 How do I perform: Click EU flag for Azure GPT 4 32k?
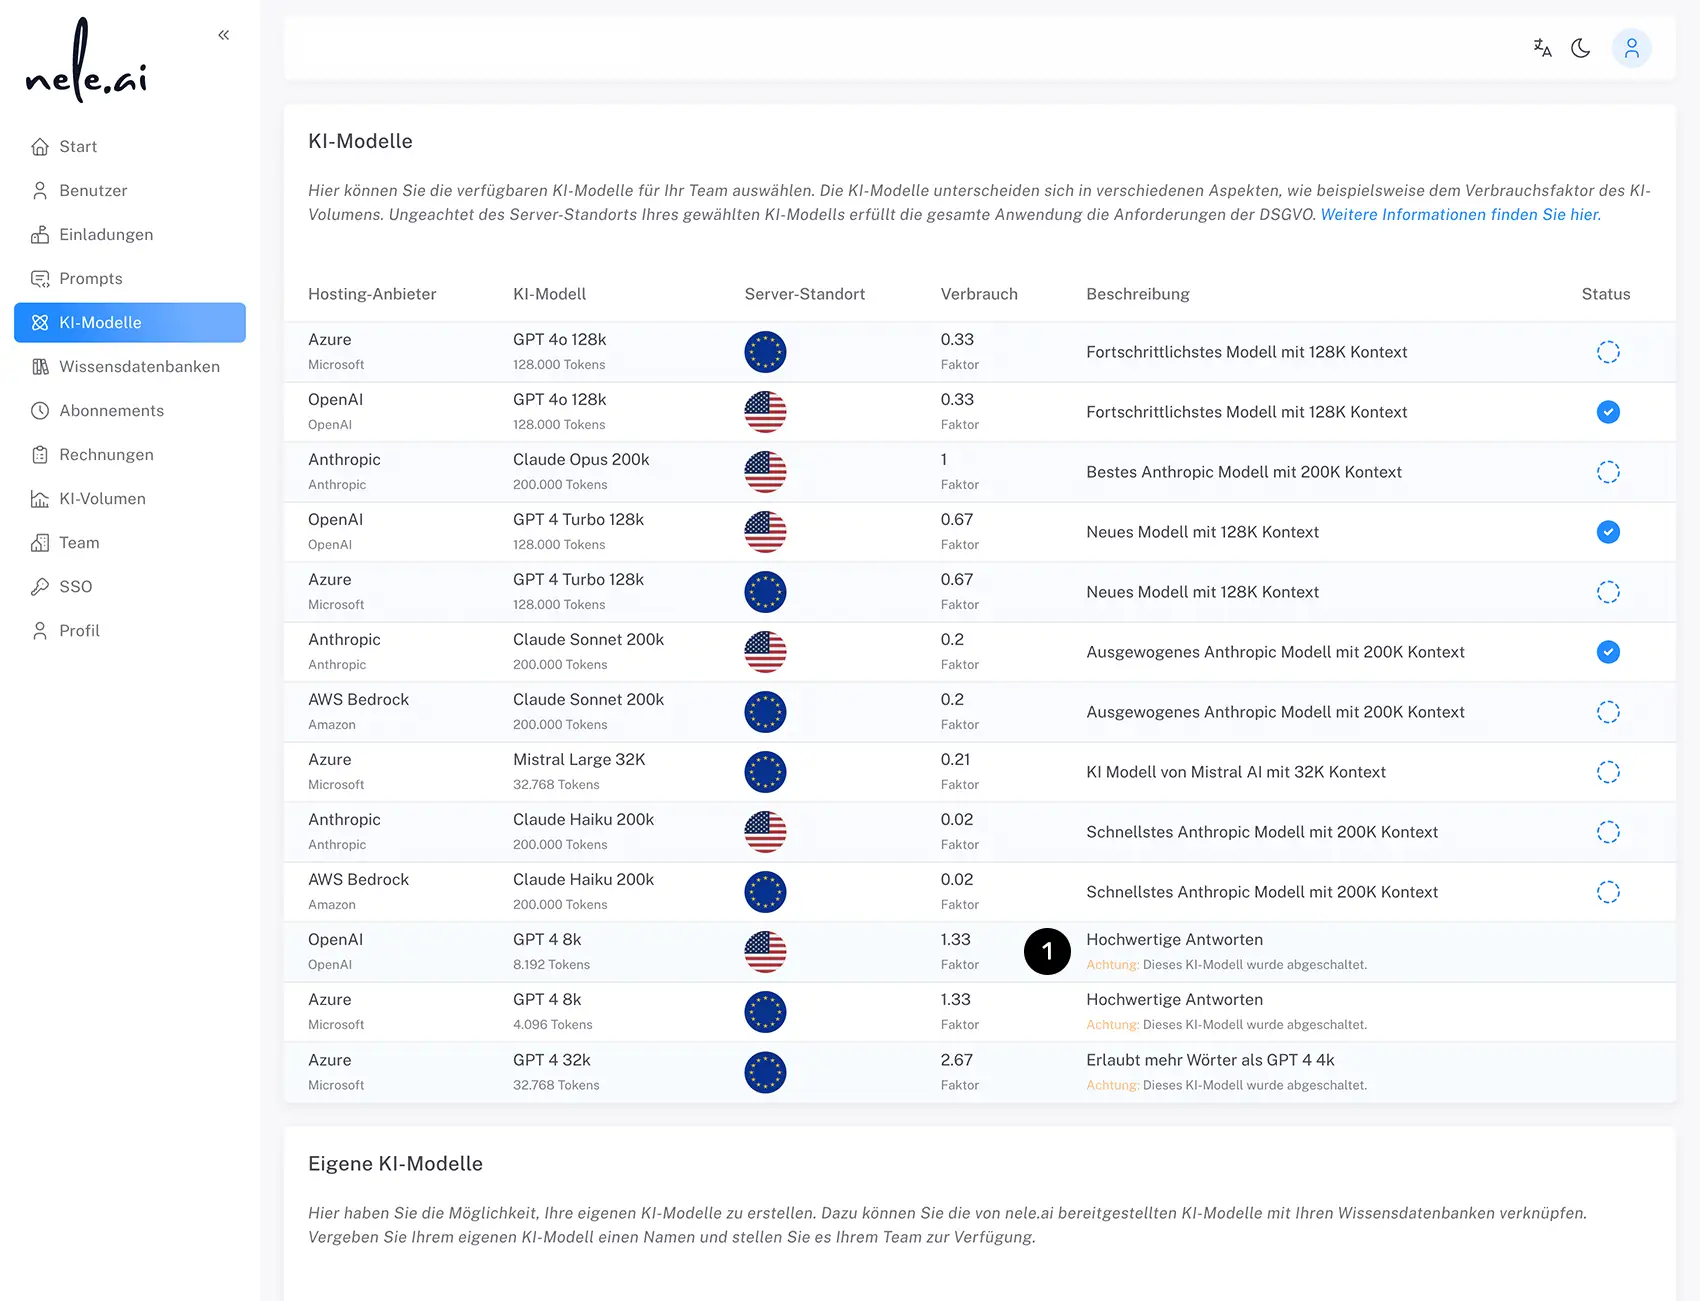[x=765, y=1072]
